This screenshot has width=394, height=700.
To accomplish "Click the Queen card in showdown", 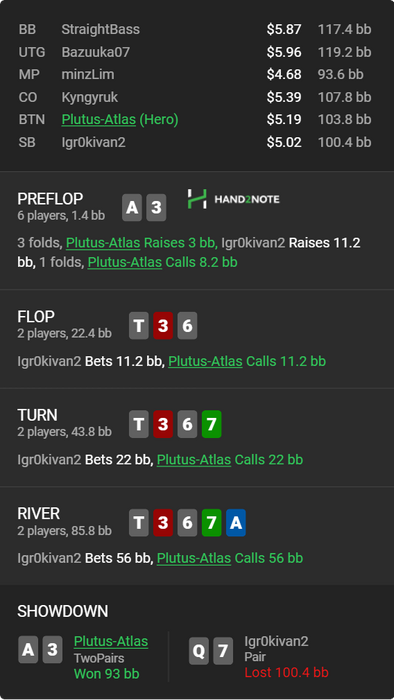I will [199, 651].
